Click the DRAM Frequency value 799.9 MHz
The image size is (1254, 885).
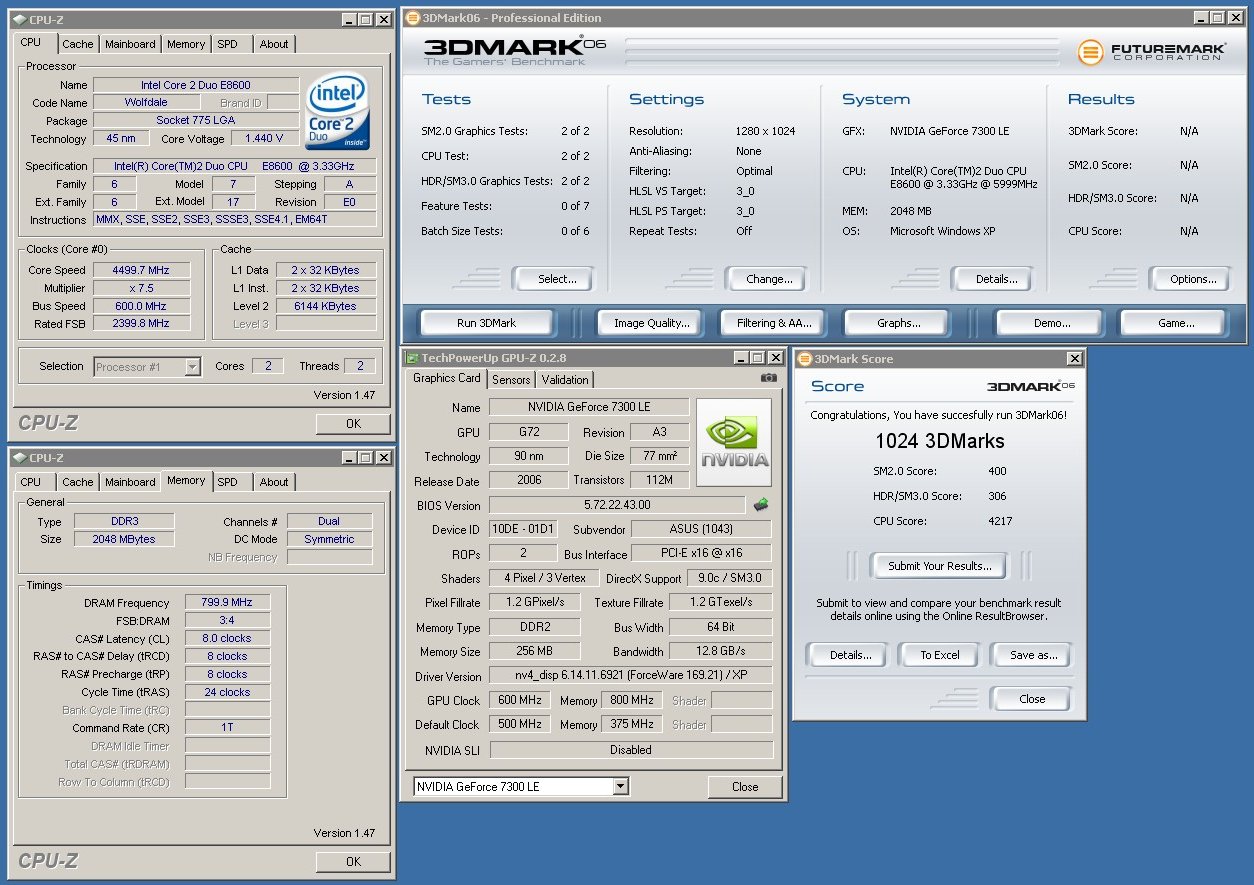pos(228,603)
